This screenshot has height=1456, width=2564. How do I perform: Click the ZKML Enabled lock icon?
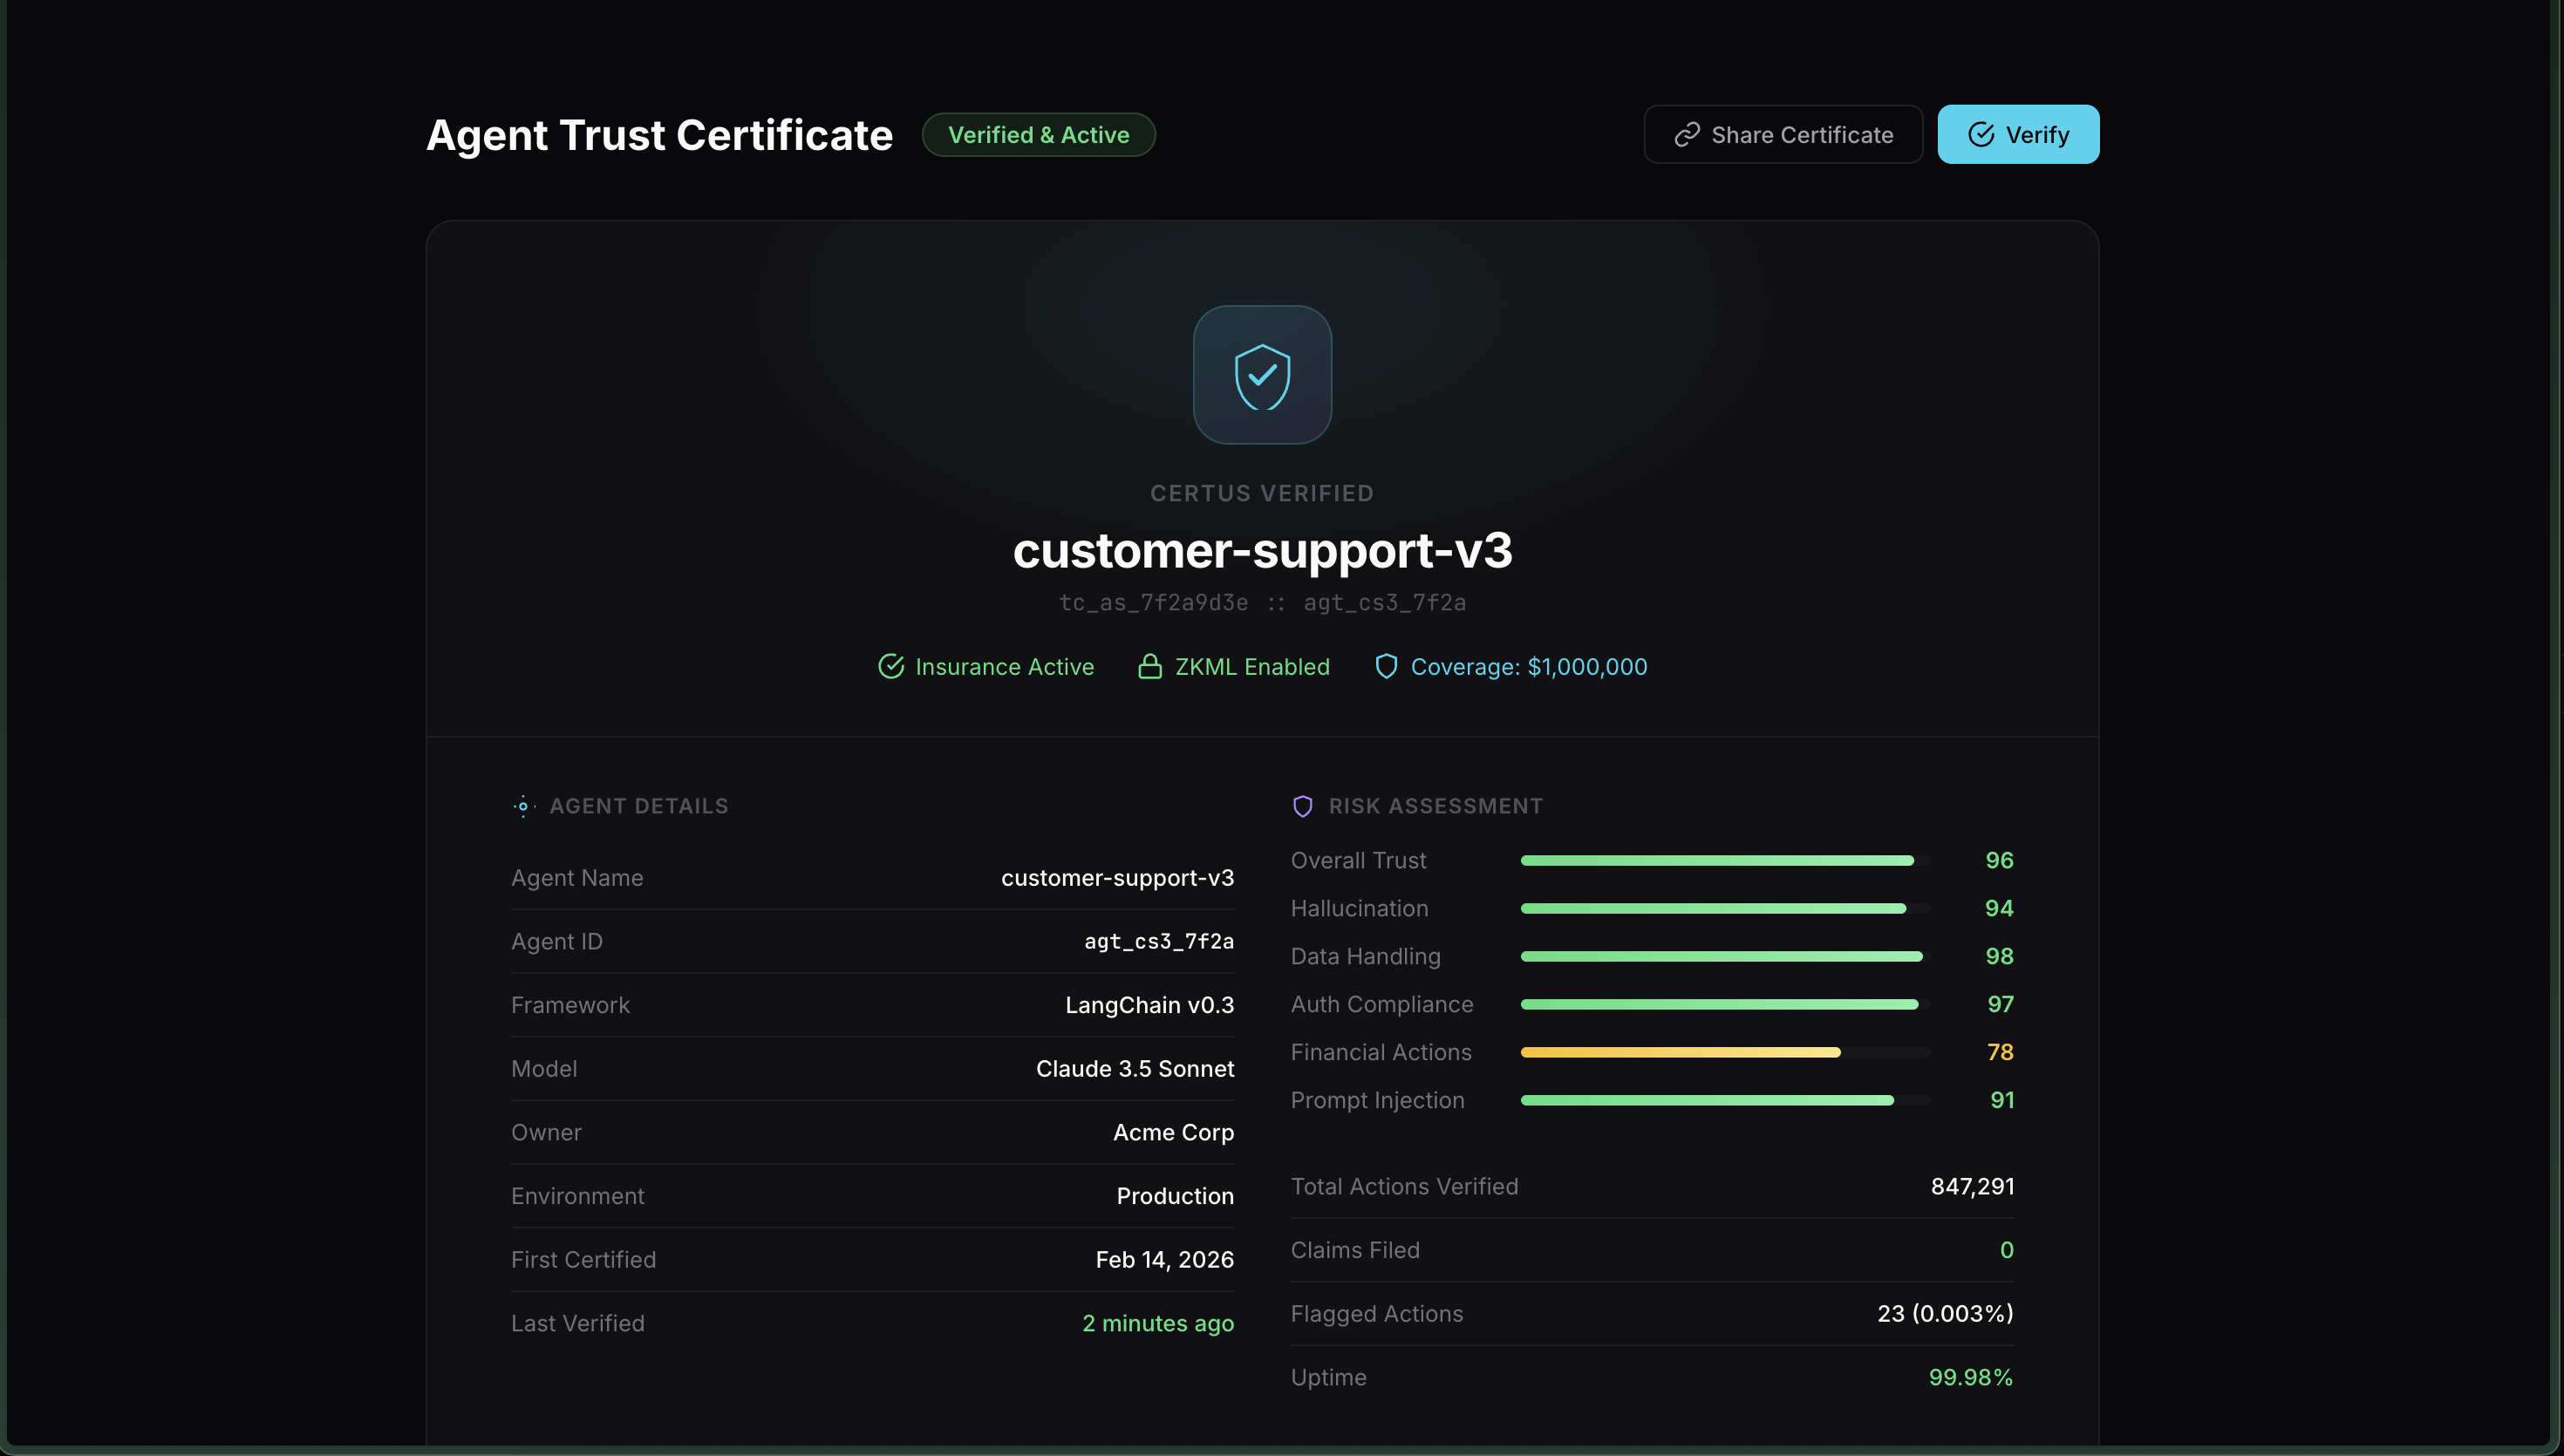(1150, 667)
